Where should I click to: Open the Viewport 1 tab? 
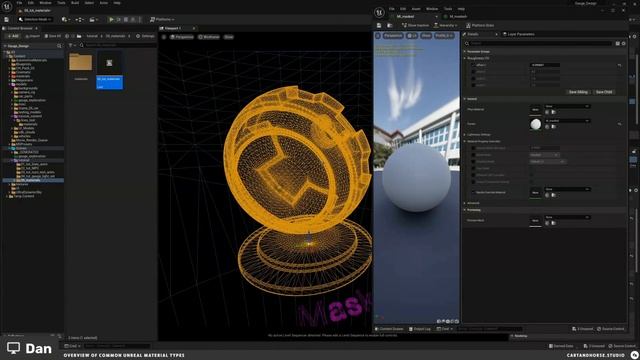(x=173, y=28)
